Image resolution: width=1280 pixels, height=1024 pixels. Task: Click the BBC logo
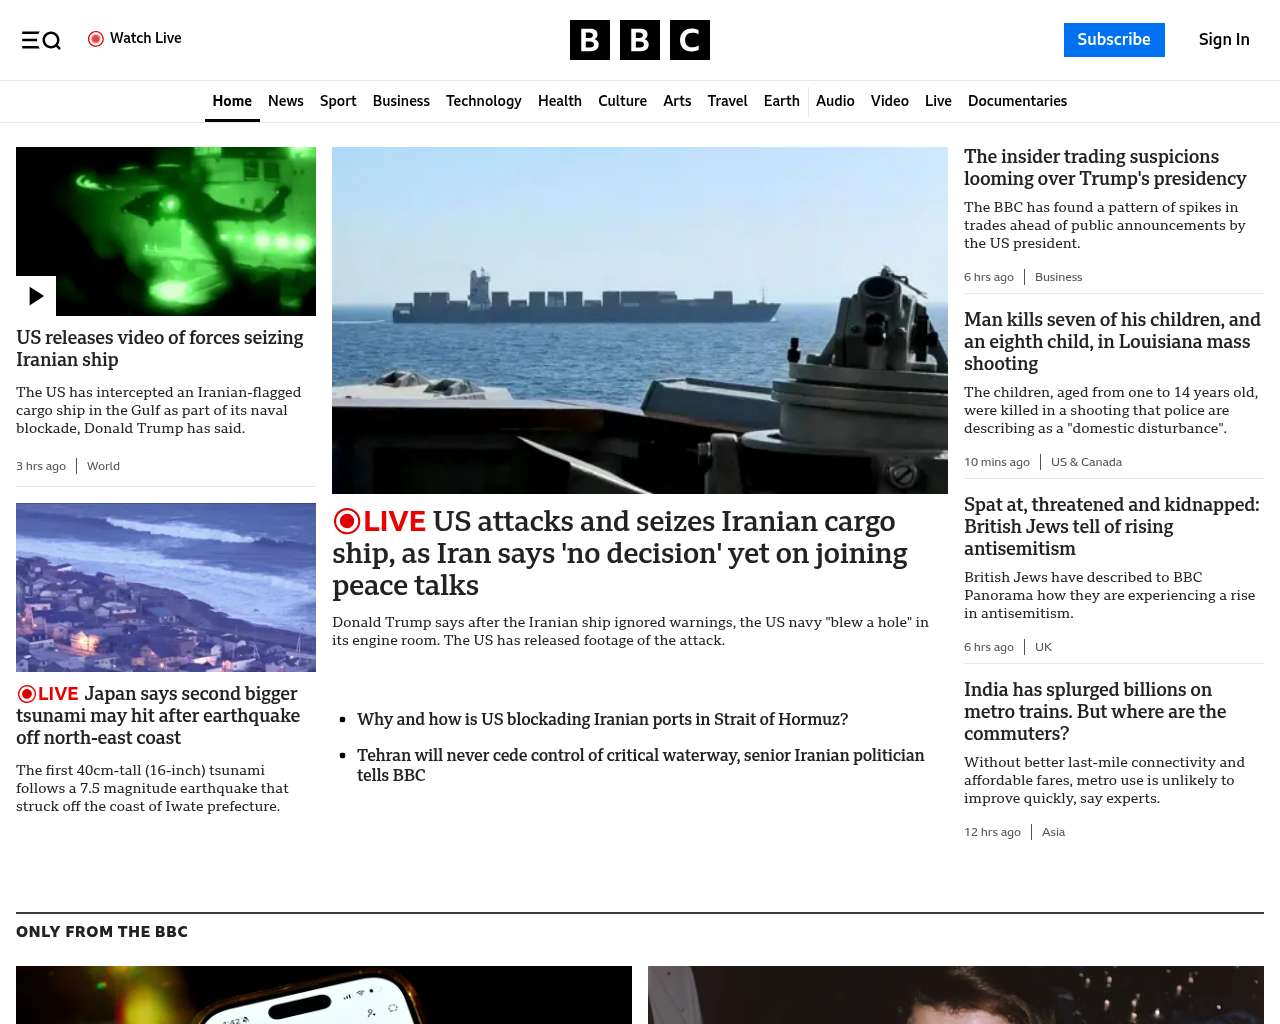tap(639, 40)
